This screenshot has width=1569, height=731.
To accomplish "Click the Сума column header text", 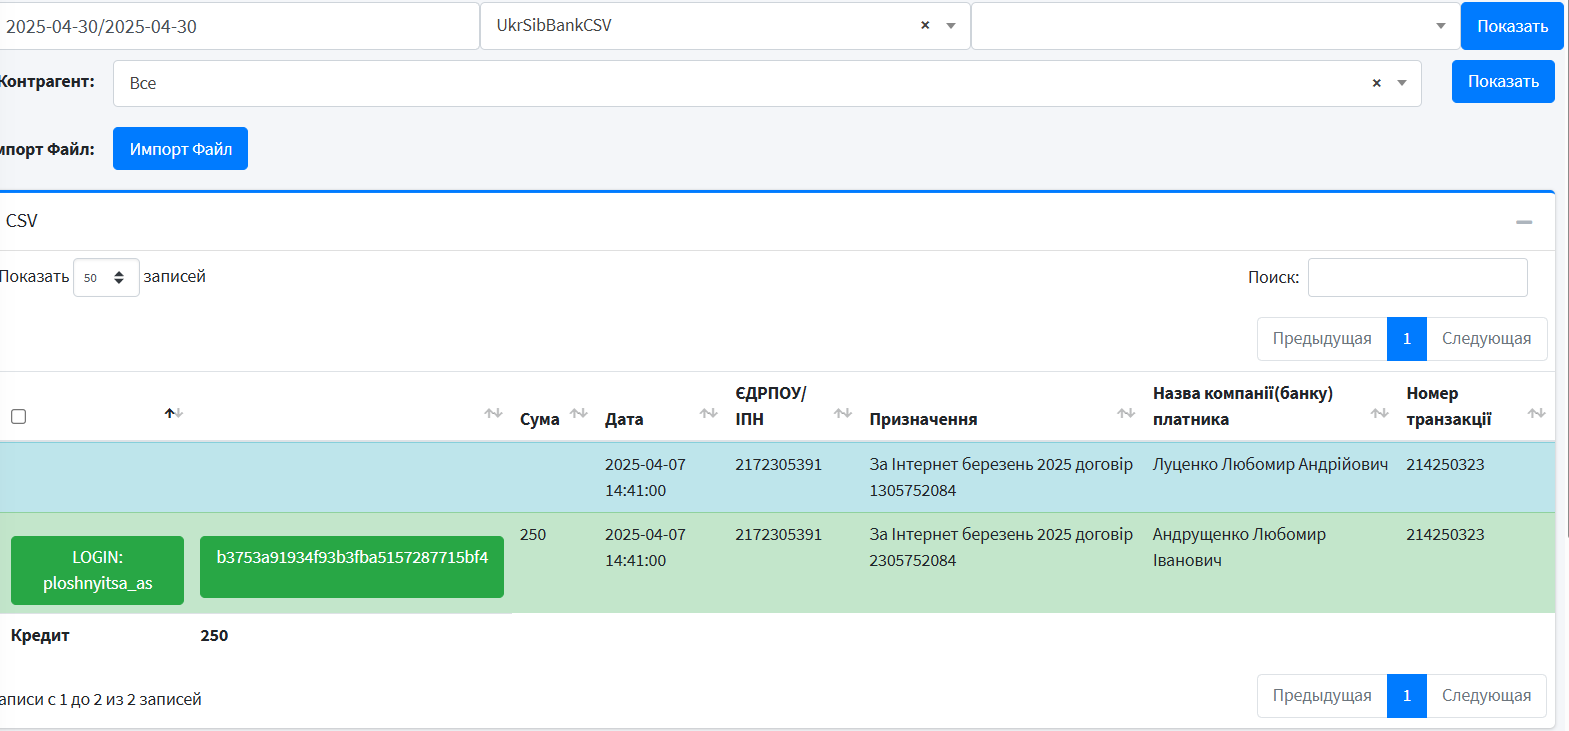I will (539, 419).
